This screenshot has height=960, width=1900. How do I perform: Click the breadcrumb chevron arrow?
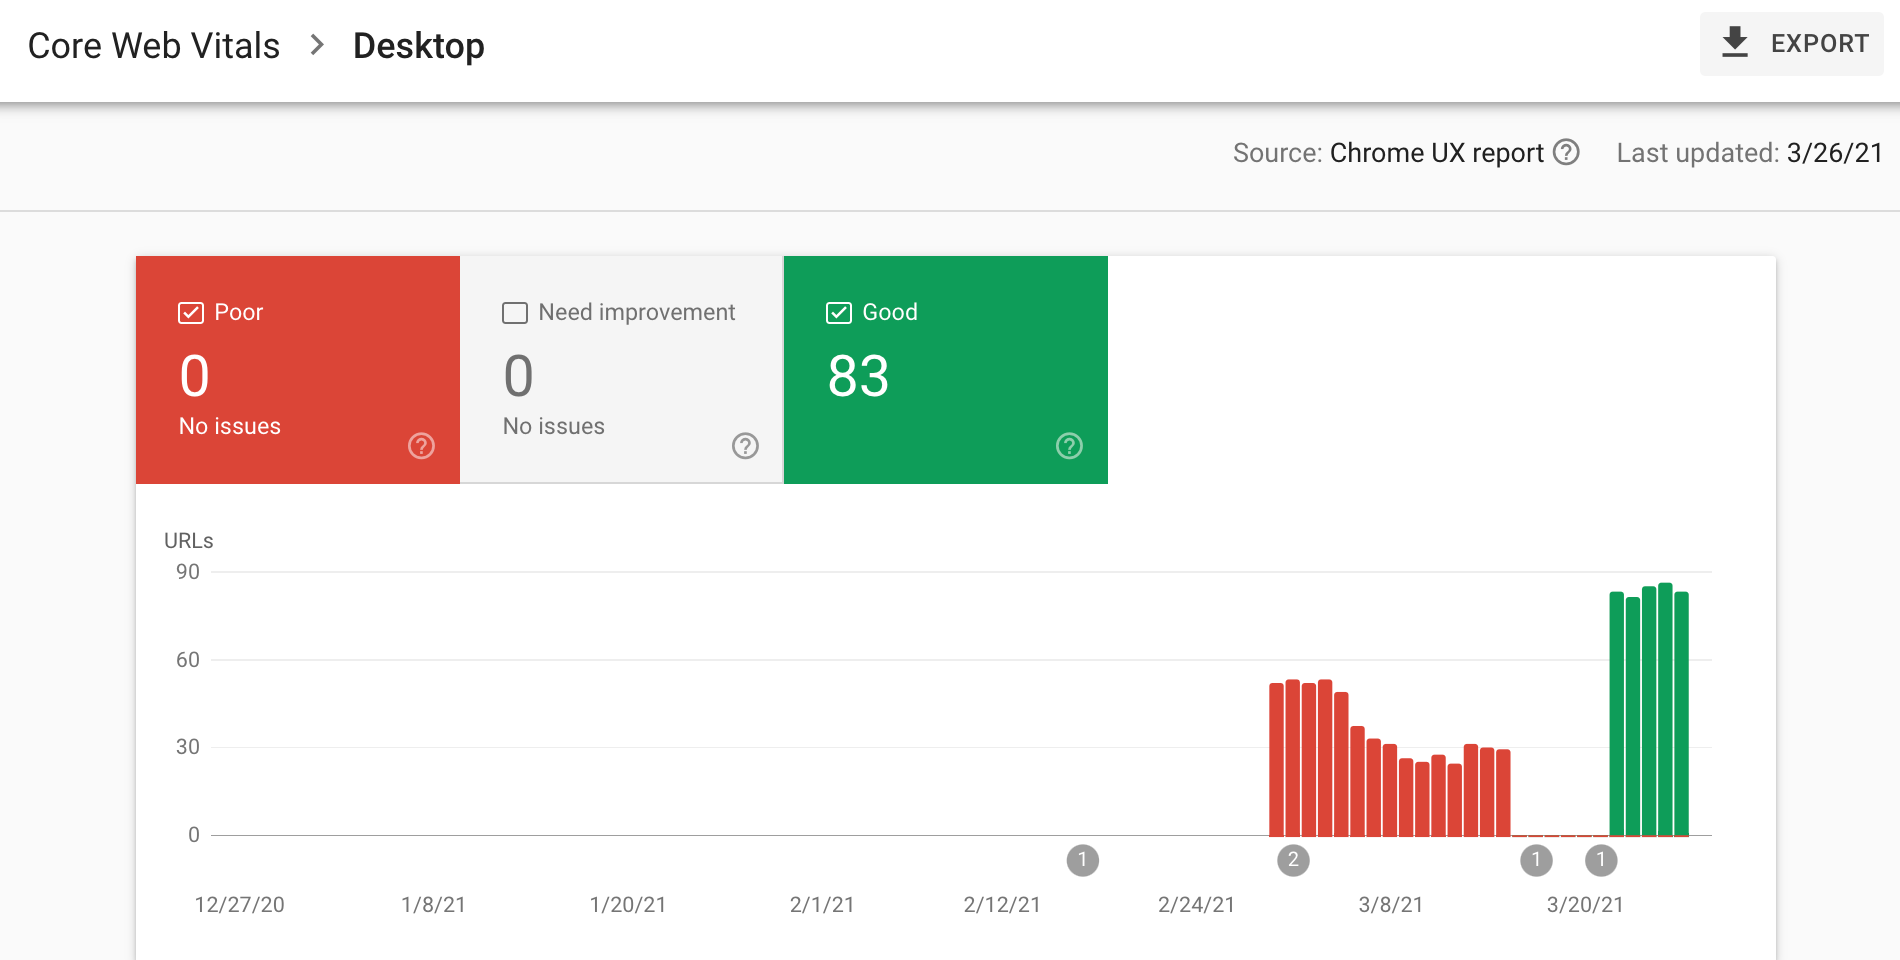(317, 45)
